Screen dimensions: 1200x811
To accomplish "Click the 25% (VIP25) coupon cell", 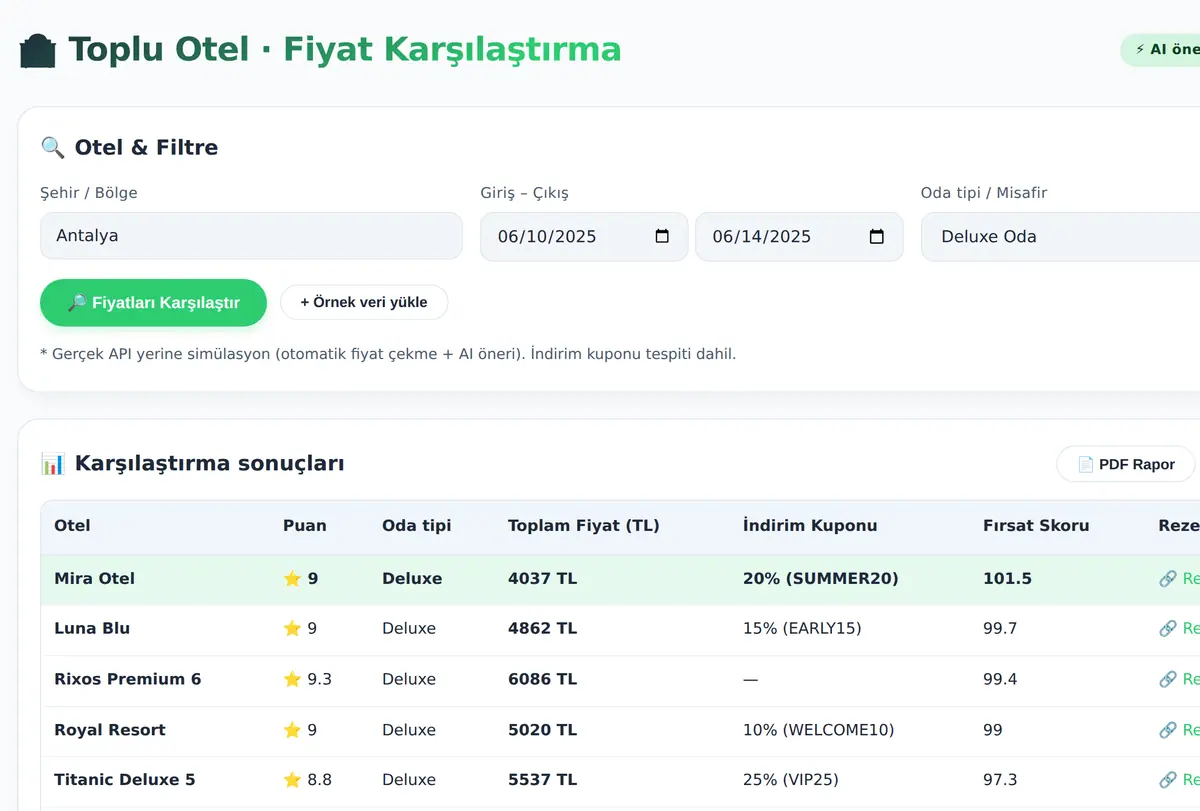I will 791,780.
